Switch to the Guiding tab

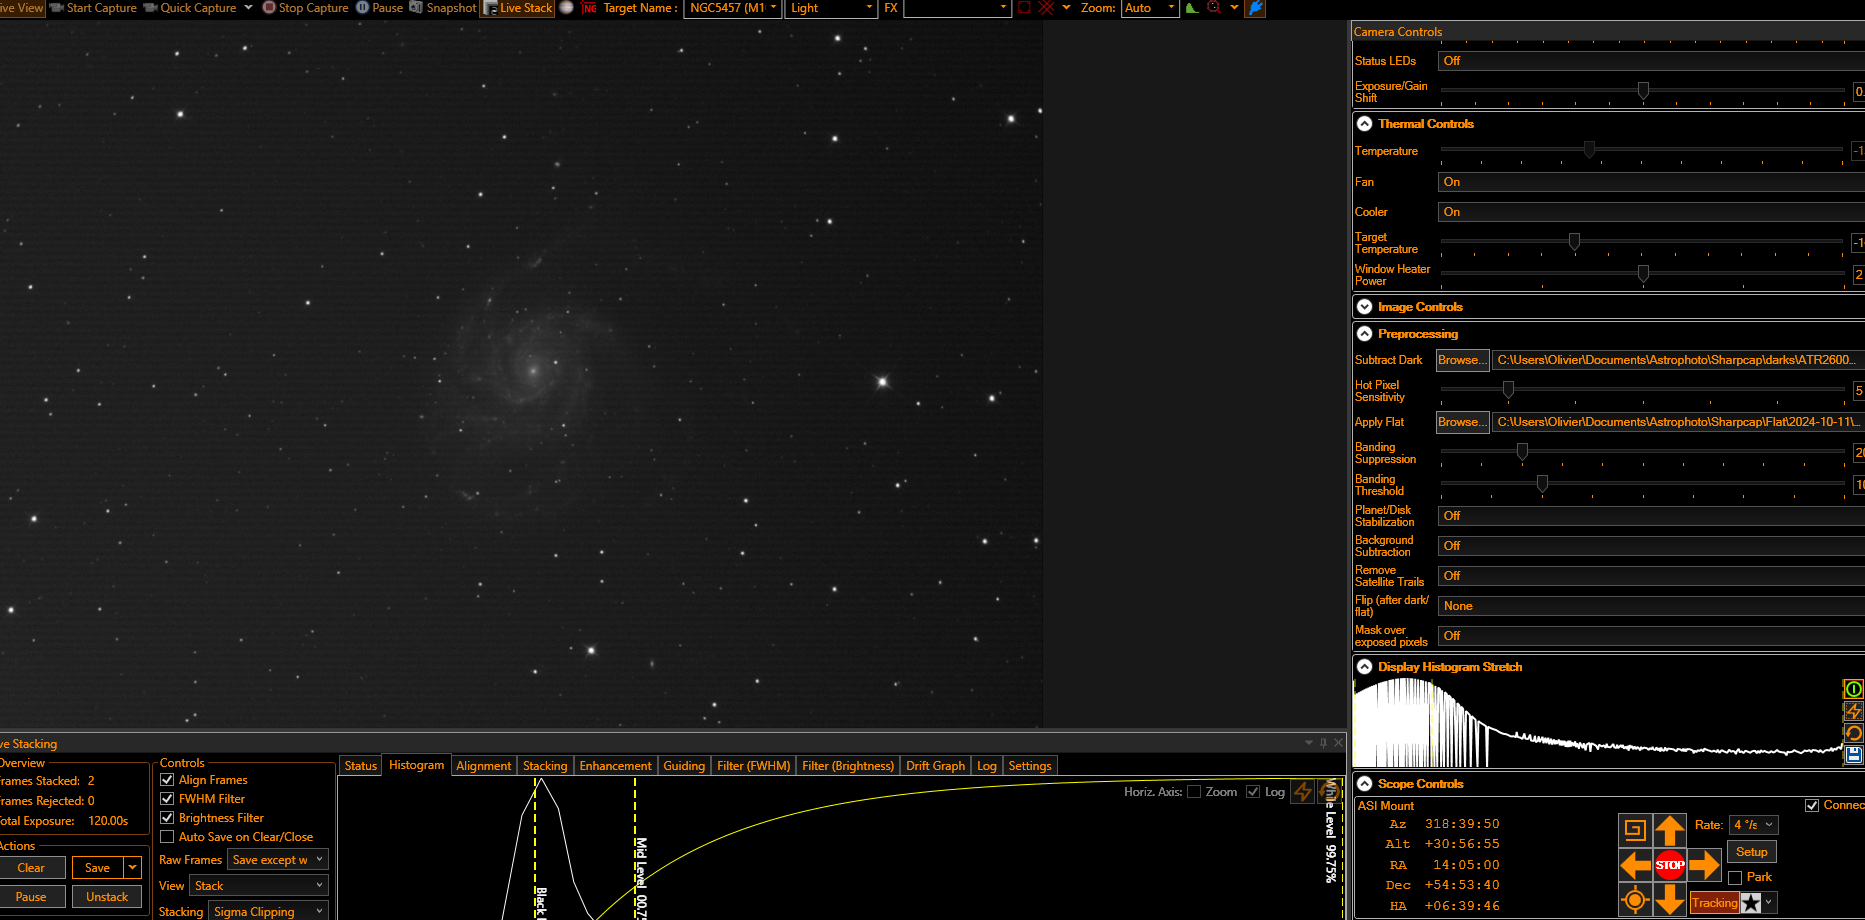coord(684,766)
